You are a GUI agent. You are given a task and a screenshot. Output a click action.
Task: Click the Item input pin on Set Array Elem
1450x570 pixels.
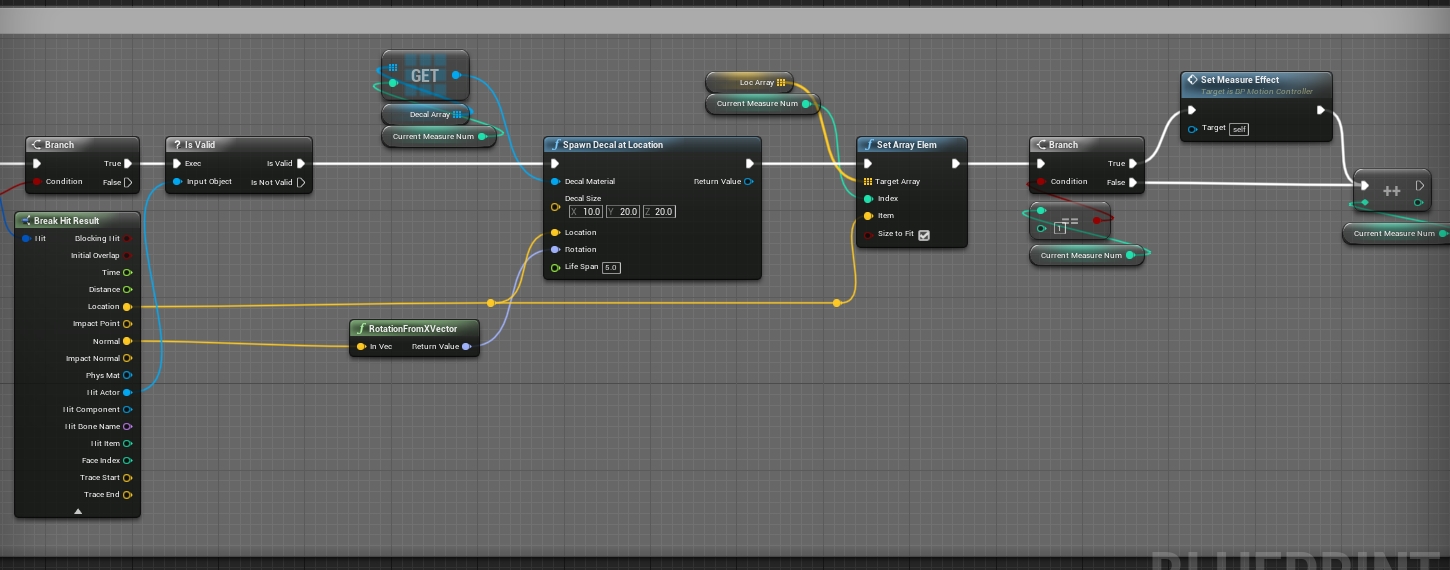click(x=867, y=215)
